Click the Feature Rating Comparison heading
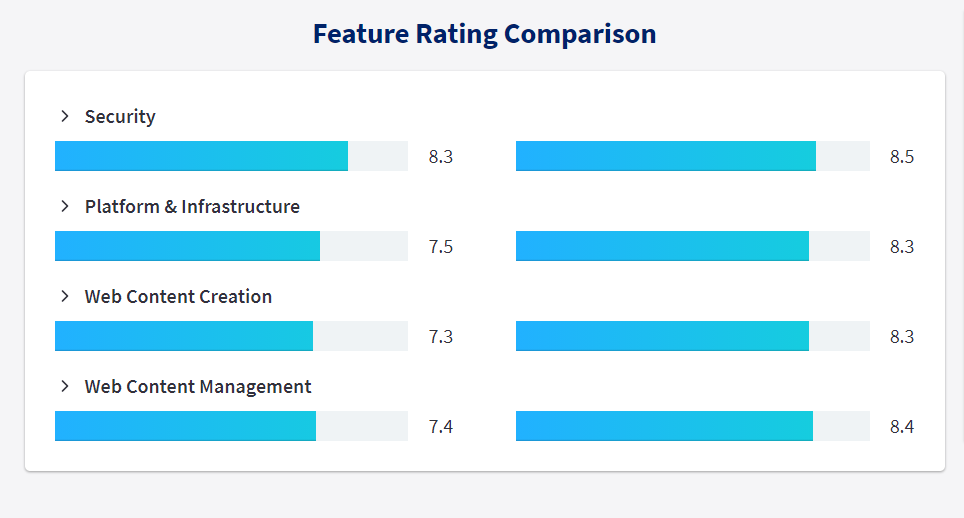The height and width of the screenshot is (518, 964). click(484, 34)
